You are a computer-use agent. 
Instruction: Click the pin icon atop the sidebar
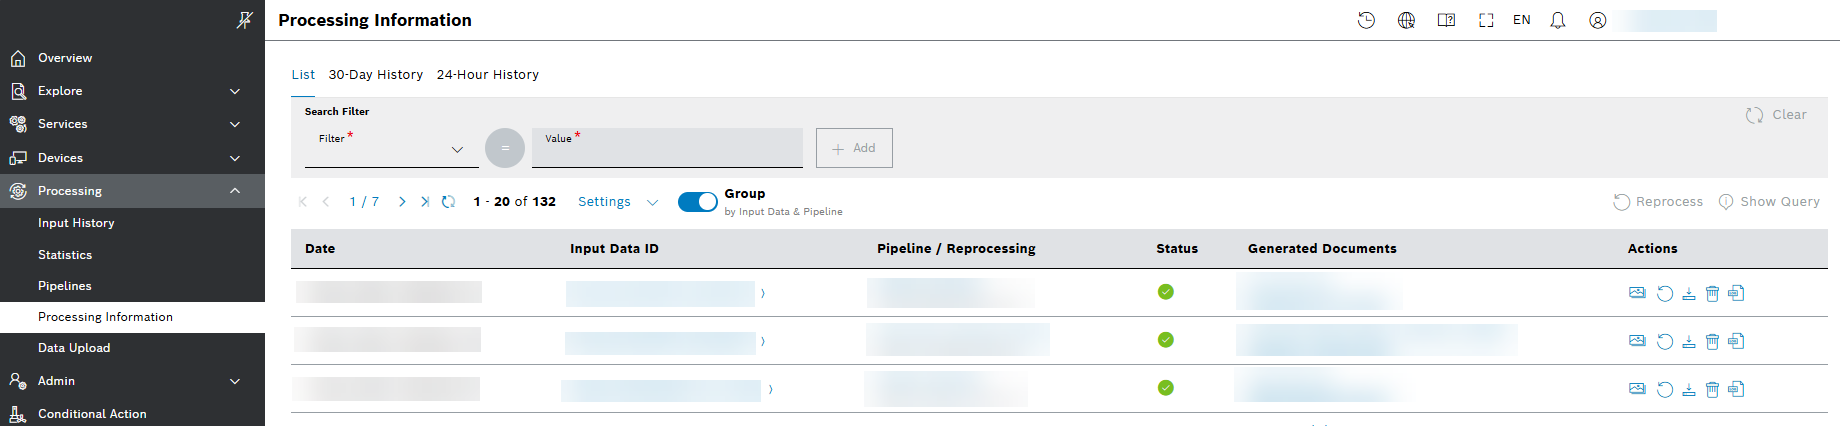click(x=244, y=20)
